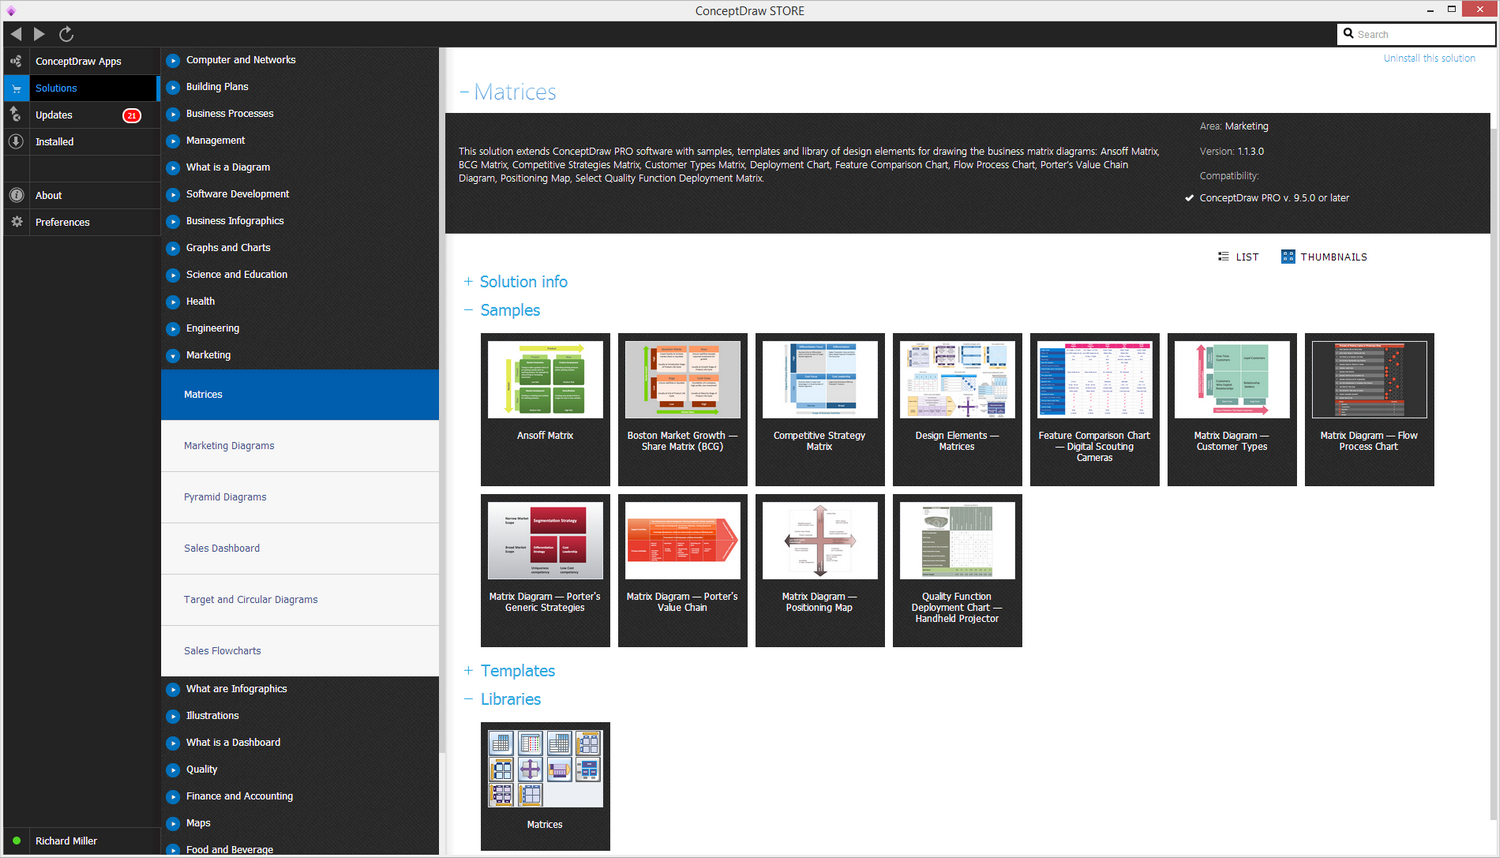1500x858 pixels.
Task: Click arrow icon beside Management
Action: (x=173, y=141)
